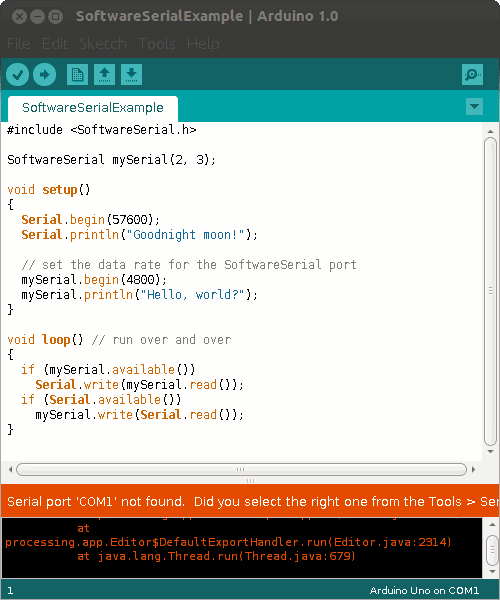Click the Verify checkmark button
Viewport: 500px width, 600px height.
coord(18,74)
